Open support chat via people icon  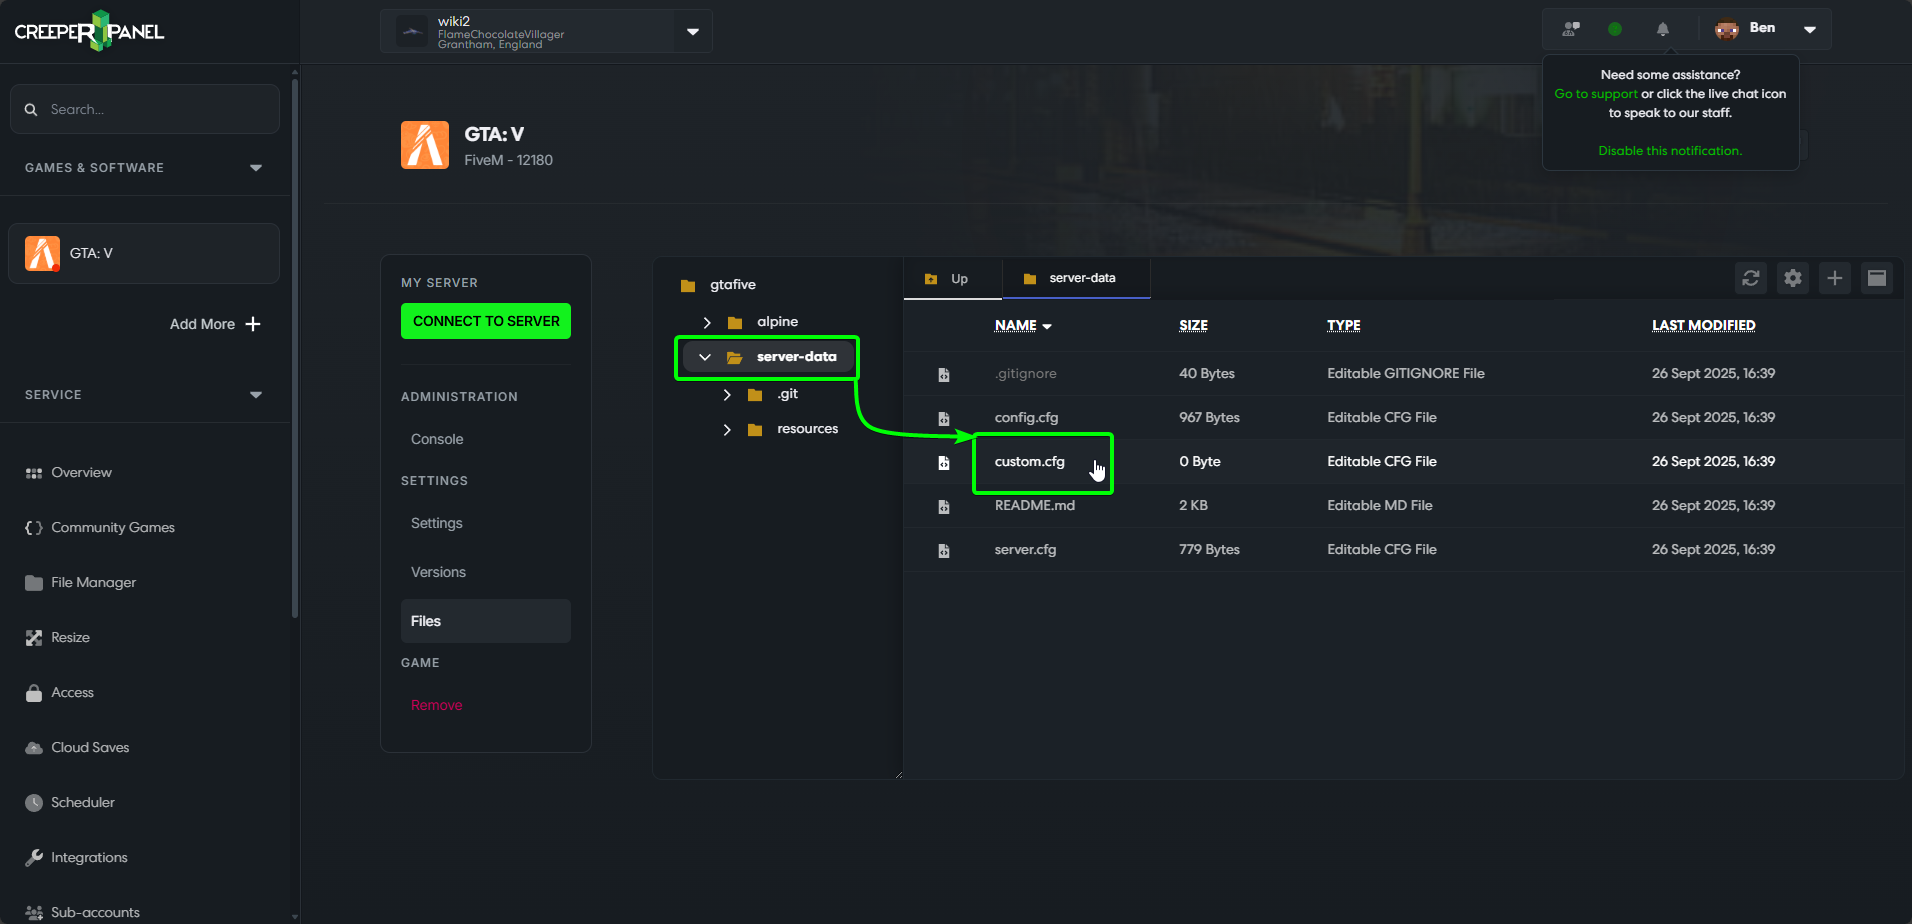click(x=1569, y=29)
